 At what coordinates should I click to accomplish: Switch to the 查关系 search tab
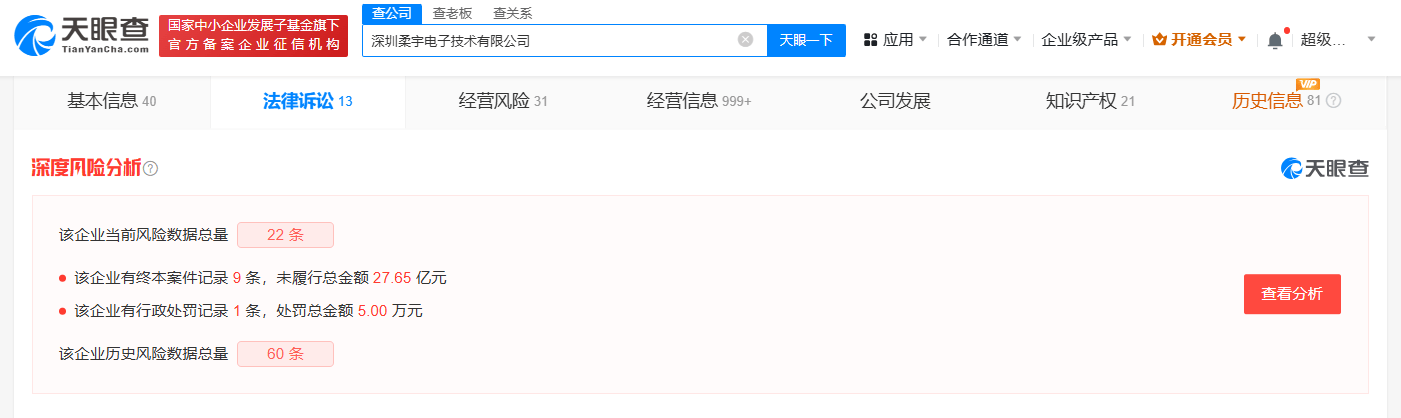[512, 13]
